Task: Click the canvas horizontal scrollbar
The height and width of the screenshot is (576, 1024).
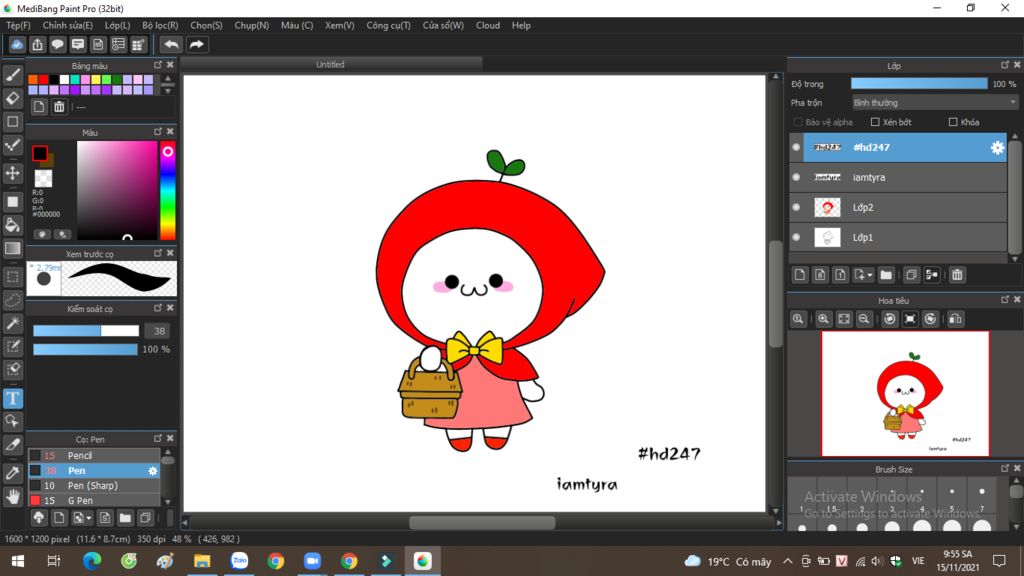Action: click(x=482, y=522)
